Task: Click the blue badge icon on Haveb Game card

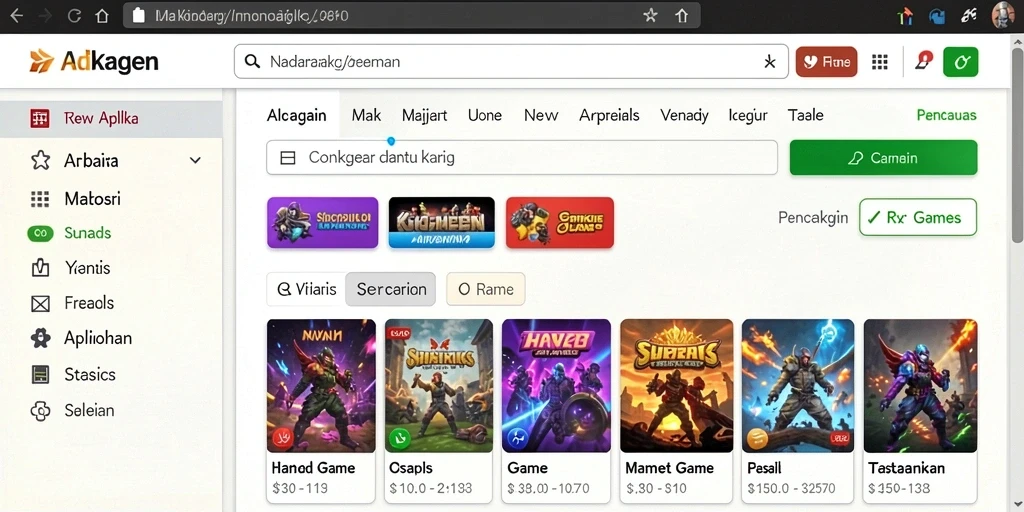Action: pos(517,438)
